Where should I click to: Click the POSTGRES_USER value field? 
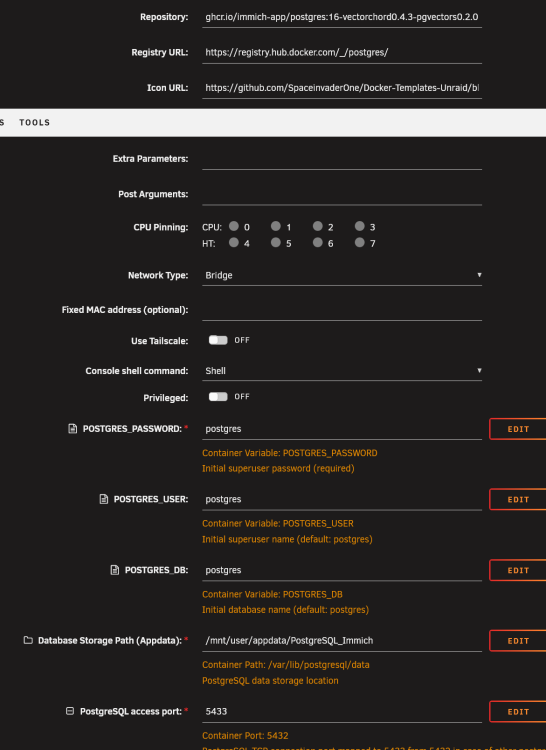[342, 499]
